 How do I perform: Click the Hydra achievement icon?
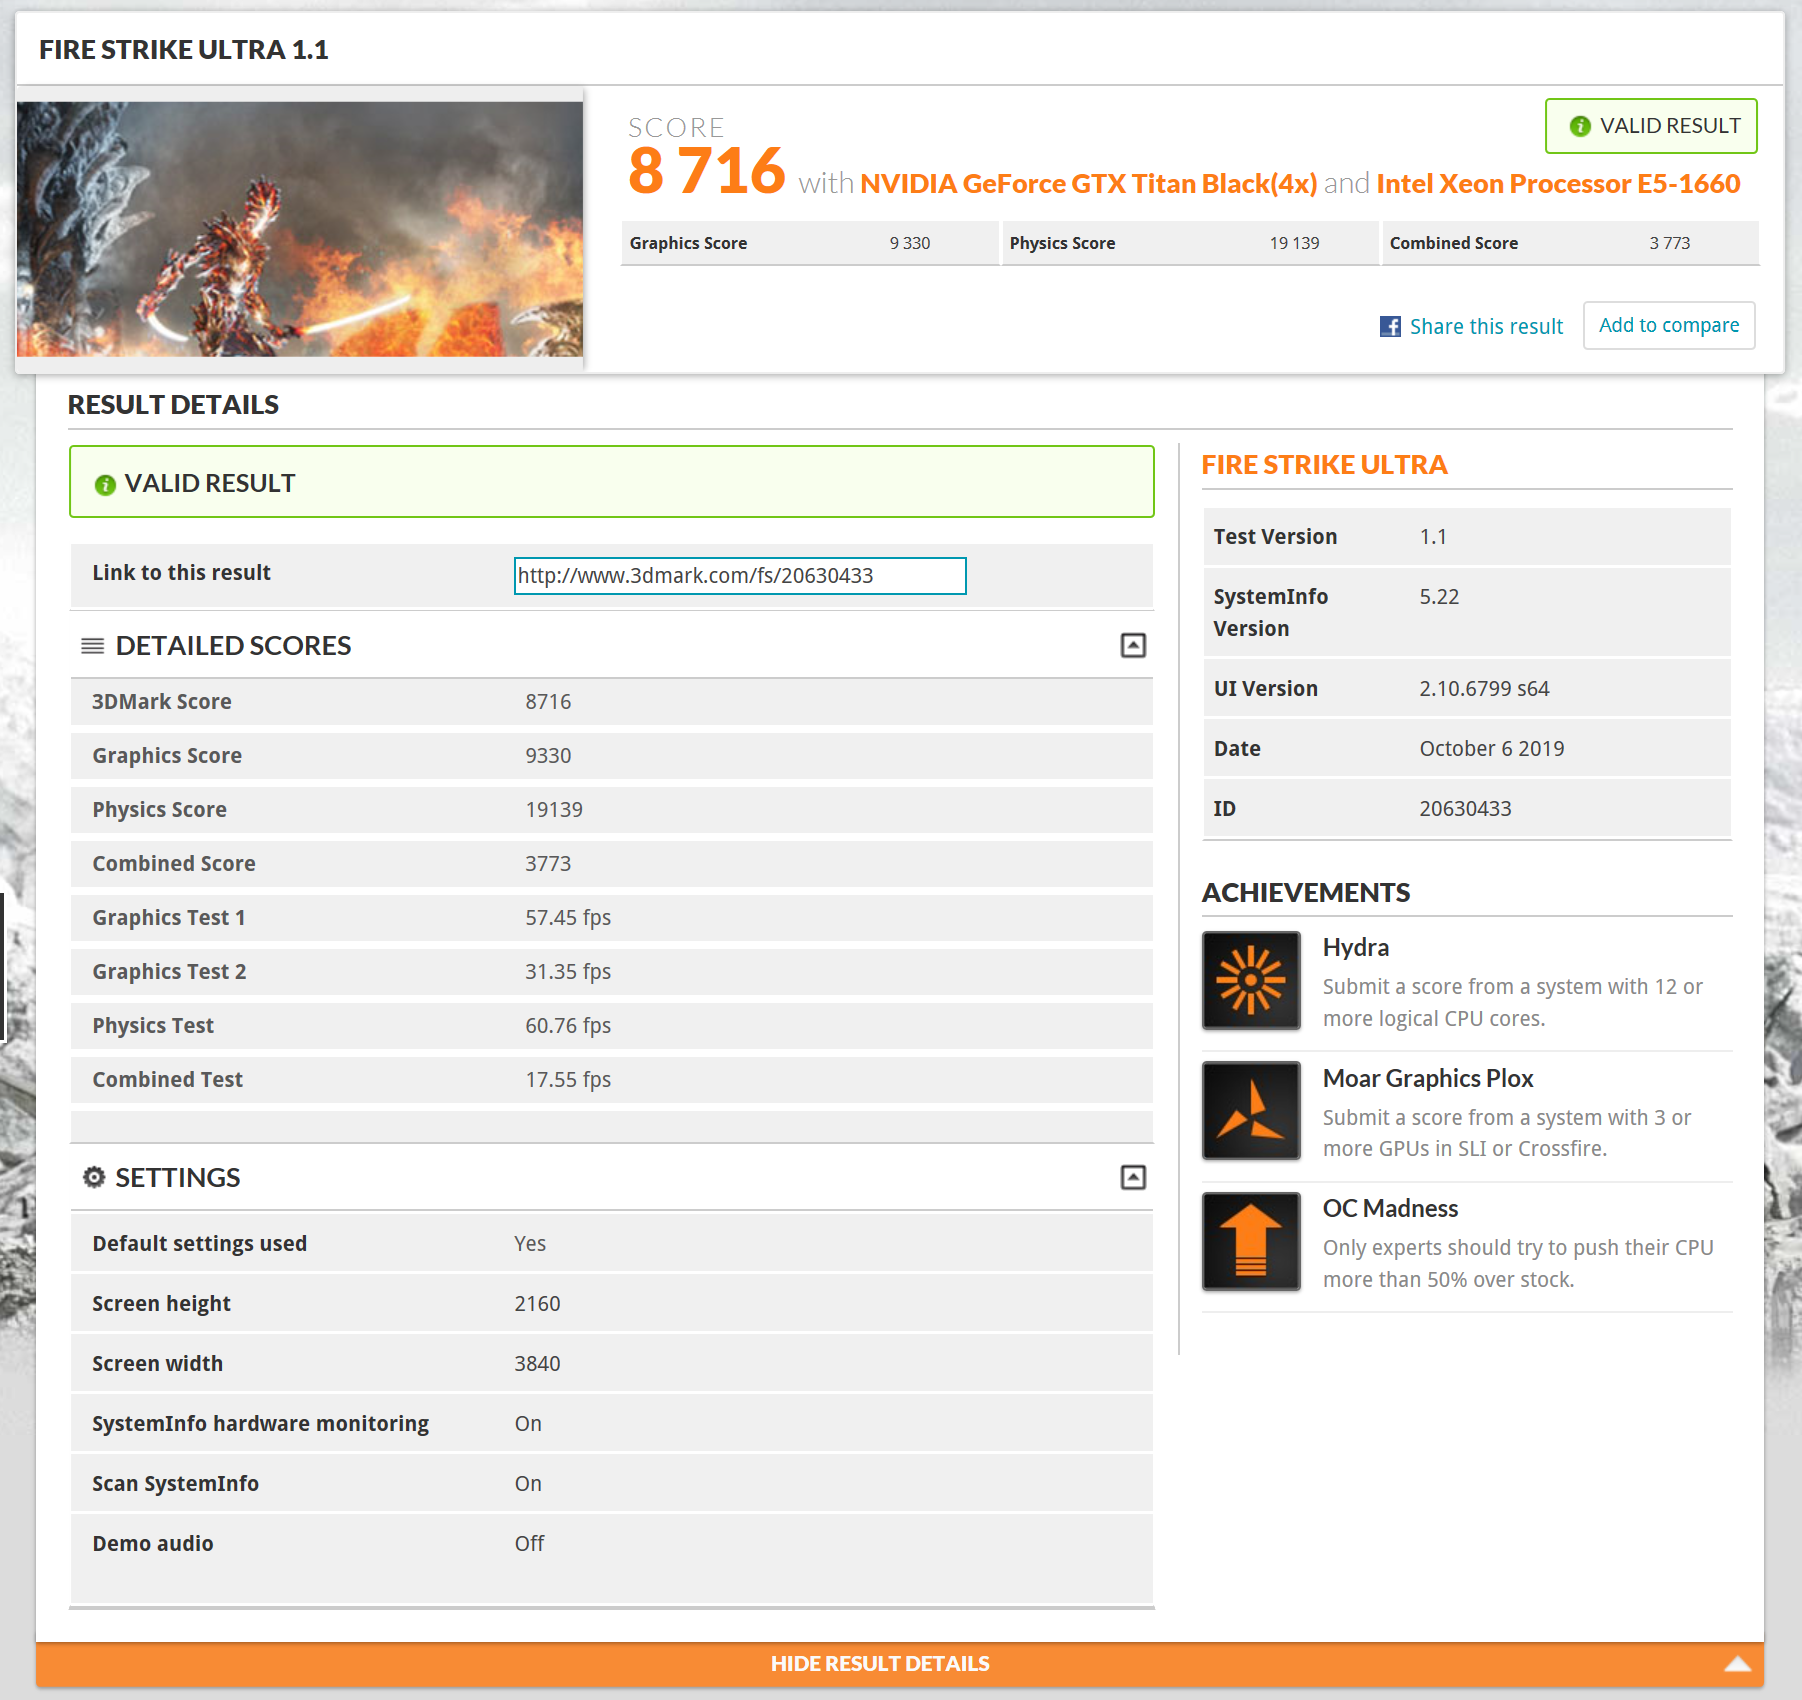point(1251,980)
